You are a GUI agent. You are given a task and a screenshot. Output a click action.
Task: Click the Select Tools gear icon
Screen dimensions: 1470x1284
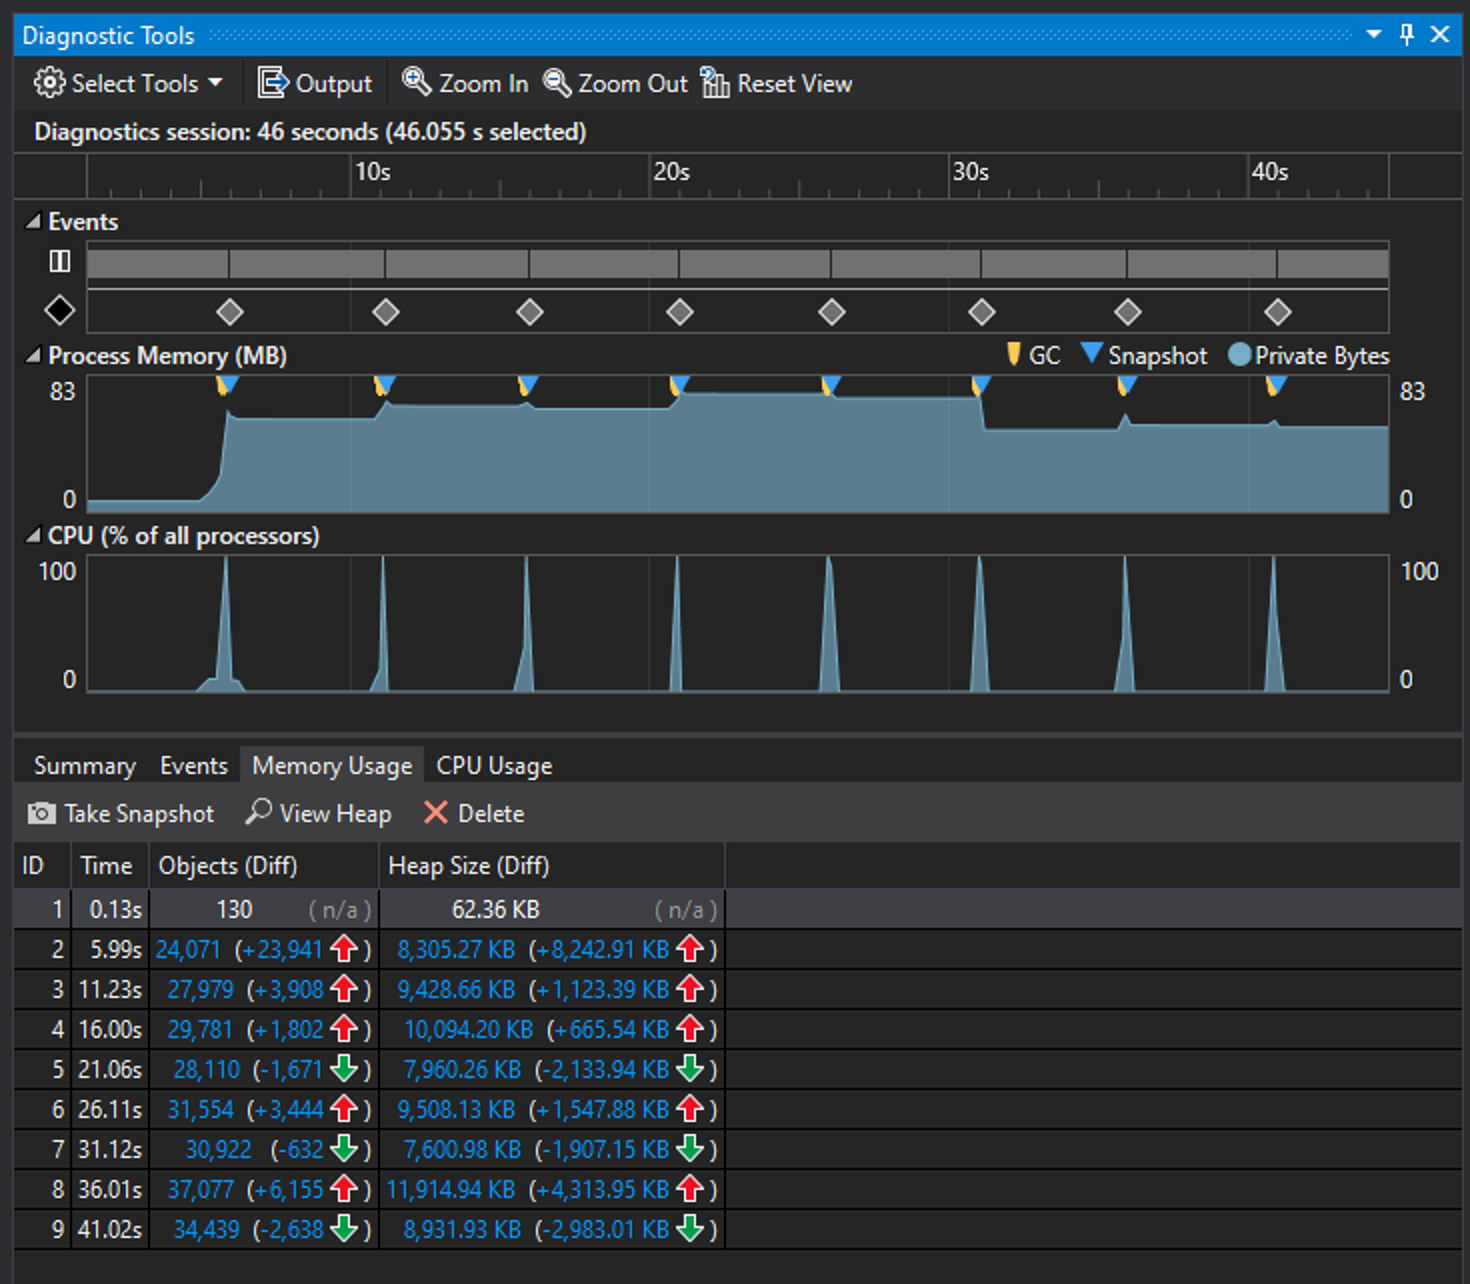coord(46,83)
